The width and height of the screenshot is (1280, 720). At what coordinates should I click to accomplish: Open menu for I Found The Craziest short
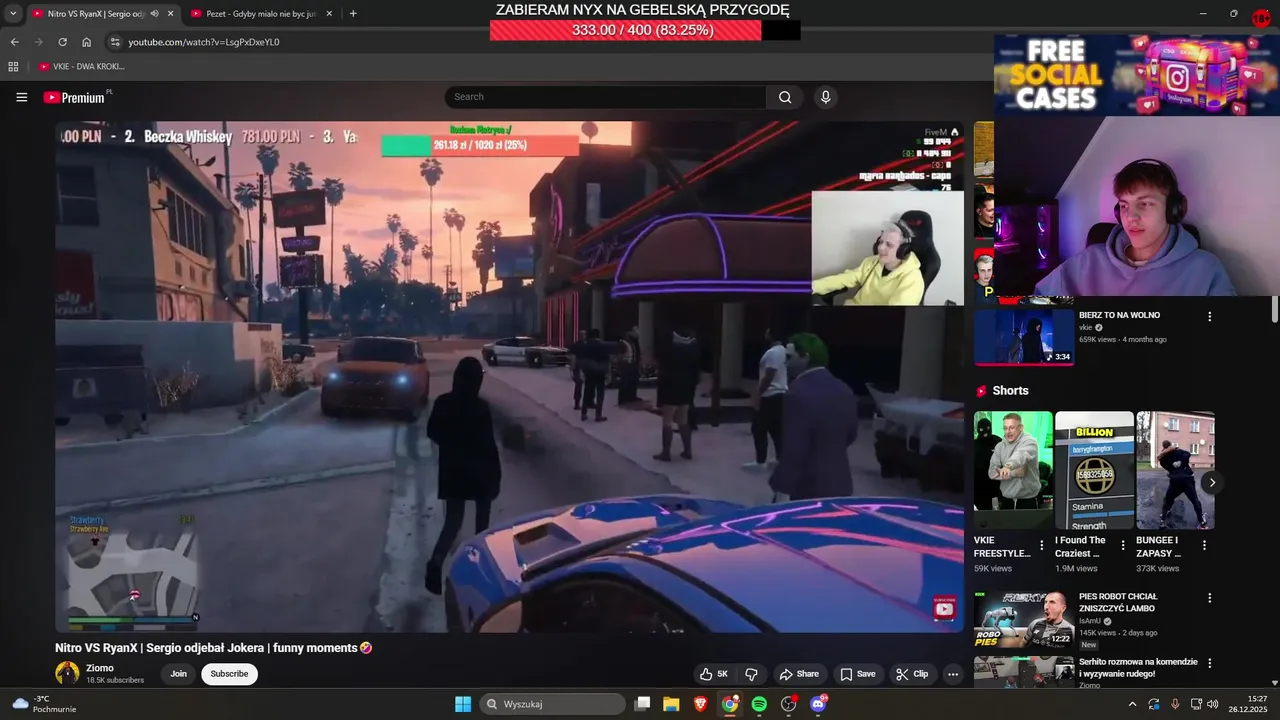(1123, 546)
